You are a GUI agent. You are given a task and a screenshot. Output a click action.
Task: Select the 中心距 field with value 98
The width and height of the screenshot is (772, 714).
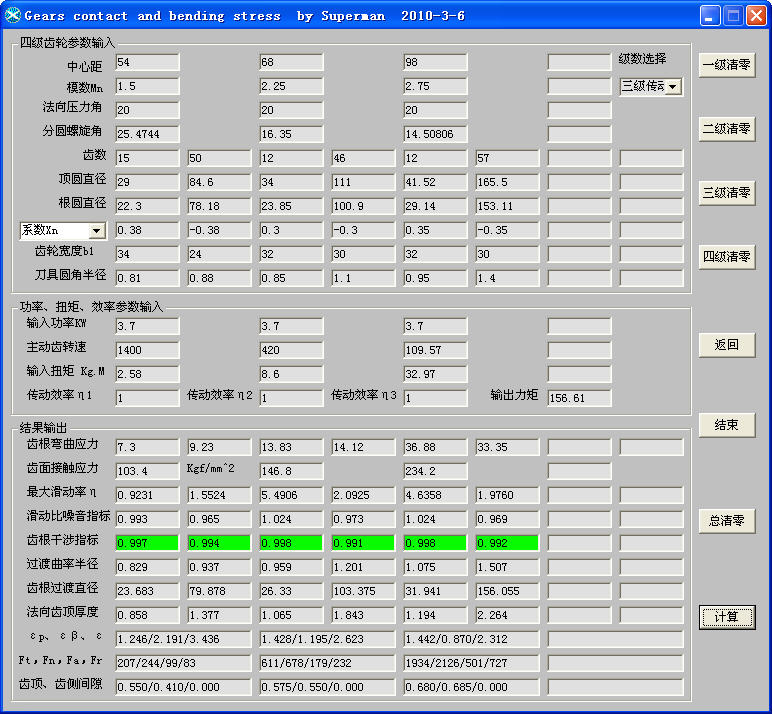tap(435, 62)
